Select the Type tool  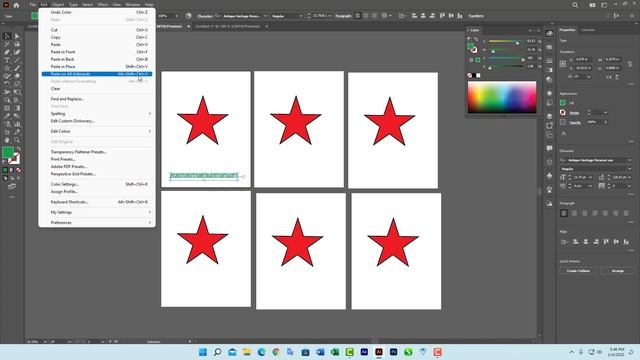point(7,60)
